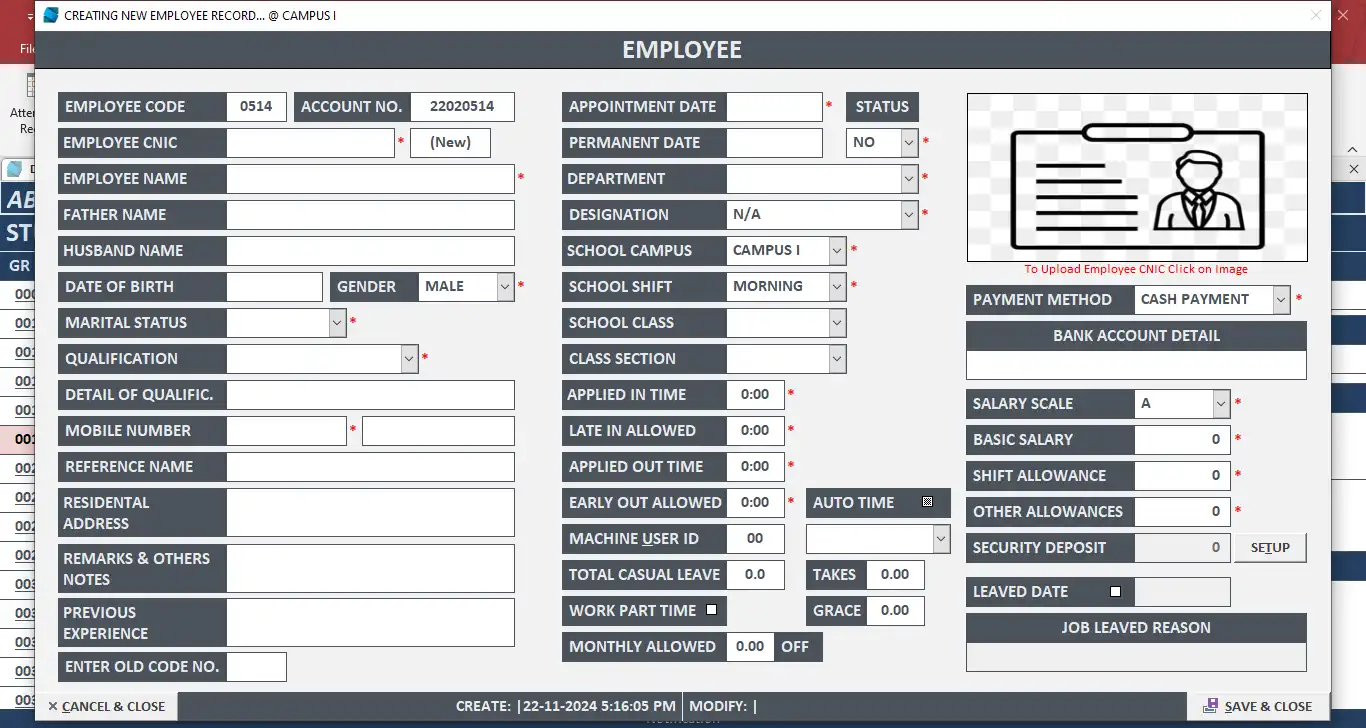Click inside the EMPLOYEE NAME input field
Image resolution: width=1366 pixels, height=728 pixels.
tap(370, 178)
